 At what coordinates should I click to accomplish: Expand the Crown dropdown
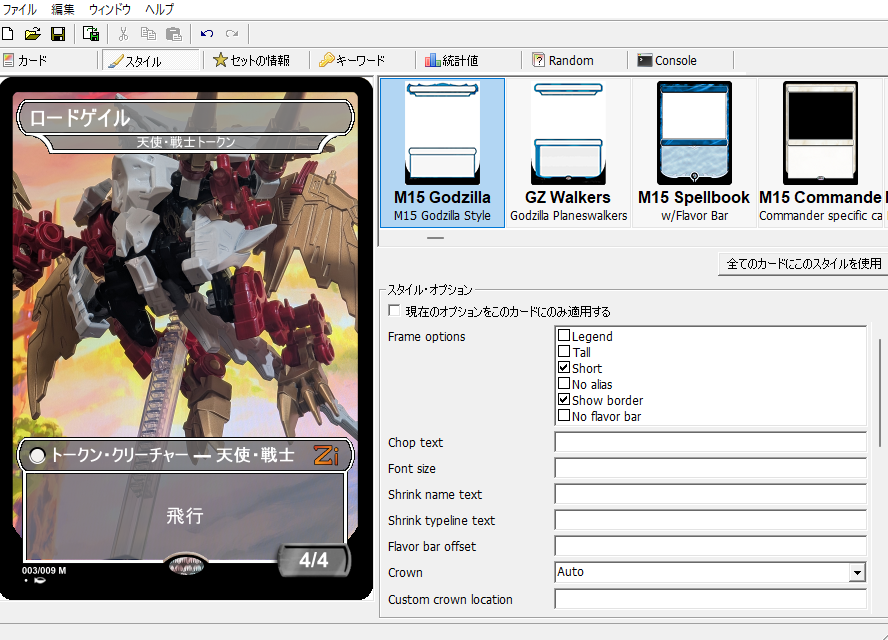point(857,573)
